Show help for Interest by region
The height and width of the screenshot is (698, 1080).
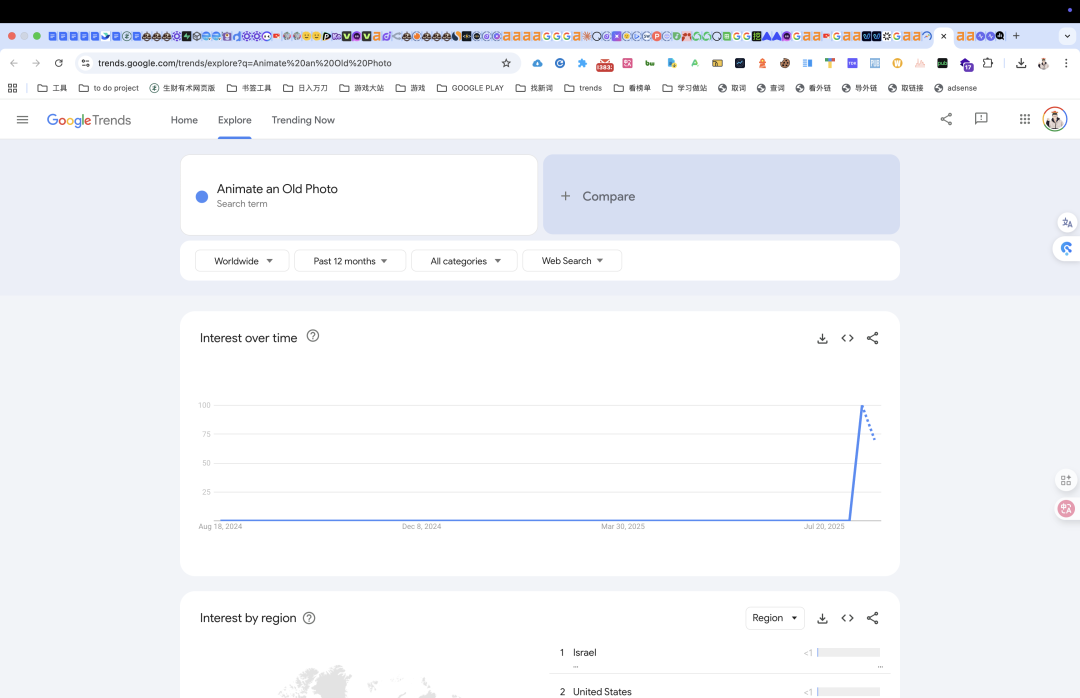coord(309,618)
